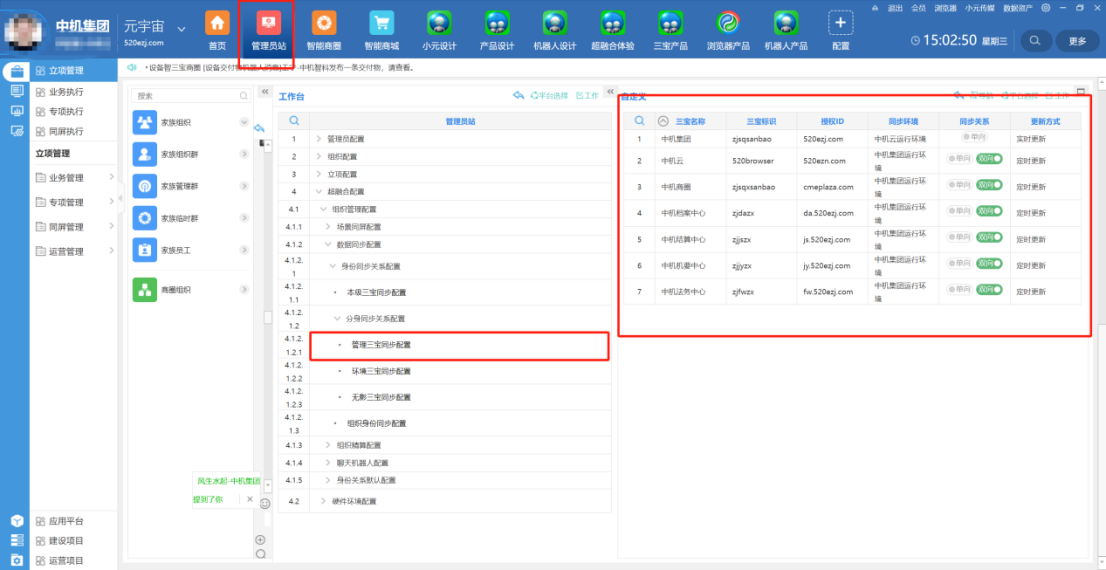Click the 搜索 input field
1106x570 pixels.
click(x=190, y=95)
